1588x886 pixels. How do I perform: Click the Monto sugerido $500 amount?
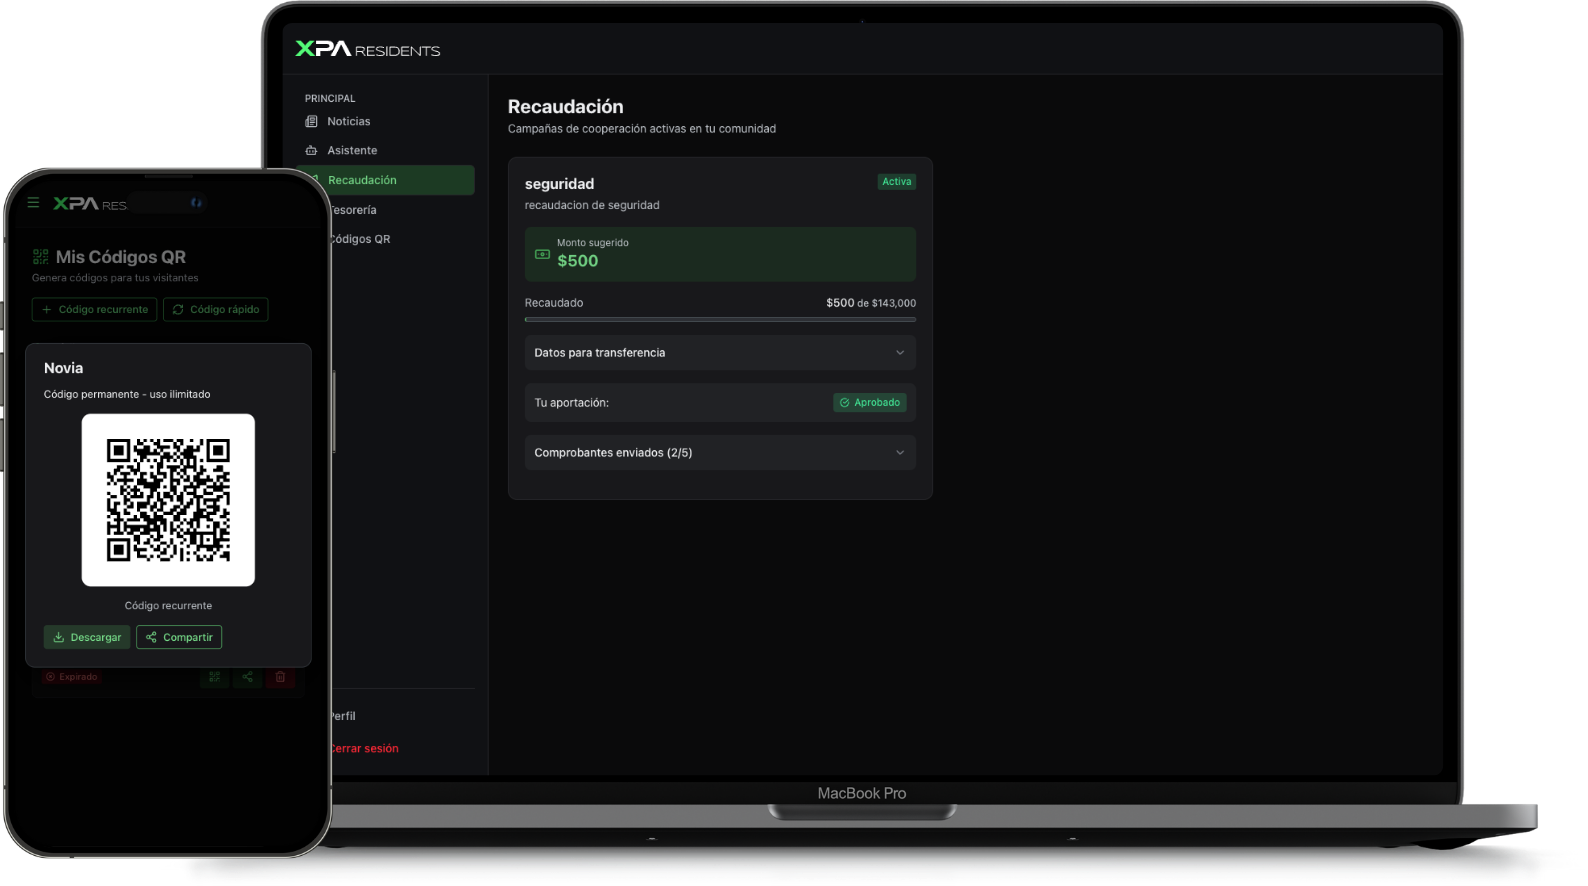pos(578,261)
